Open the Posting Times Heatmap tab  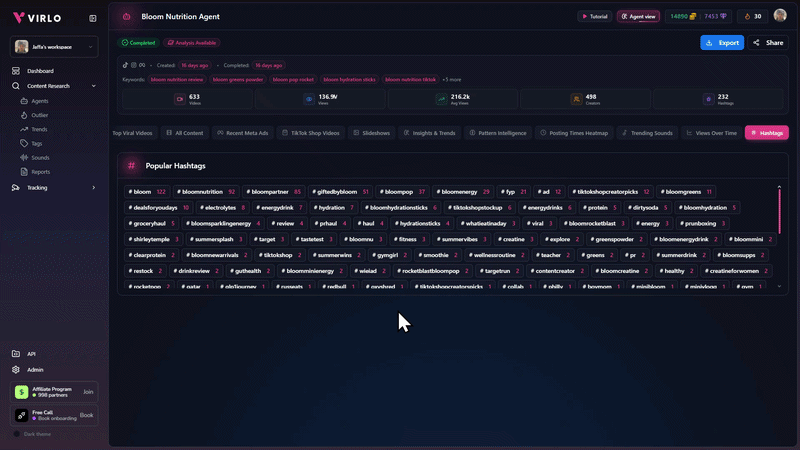coord(574,133)
